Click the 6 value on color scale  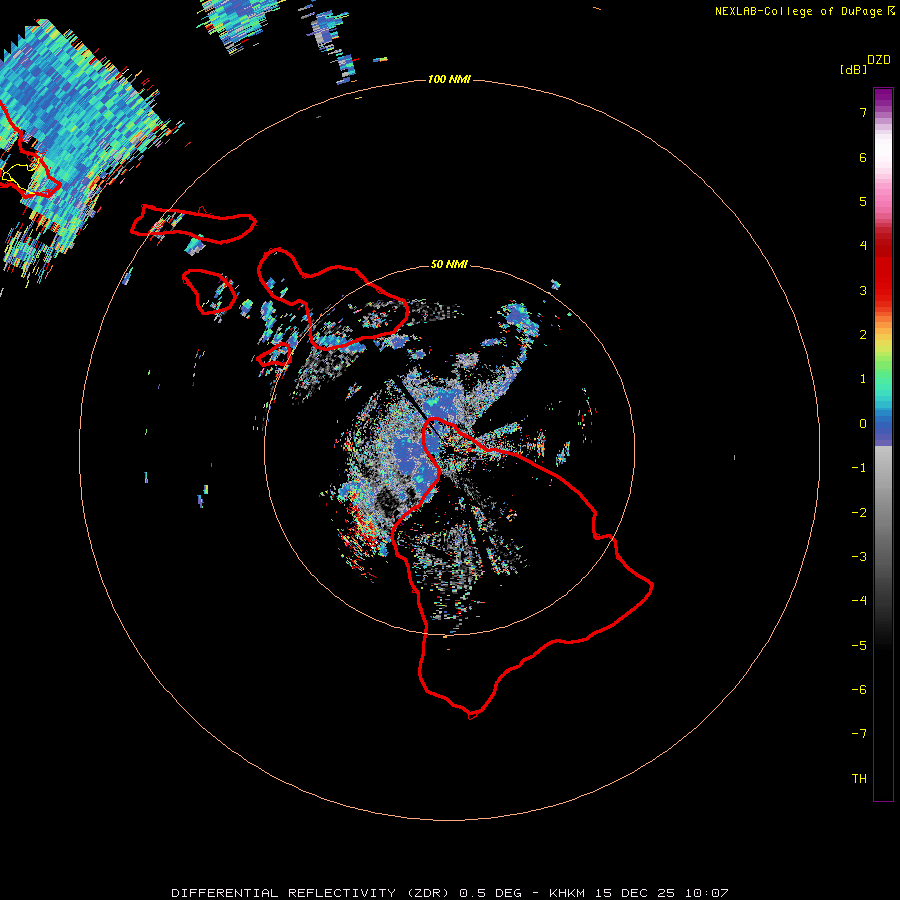pos(863,157)
